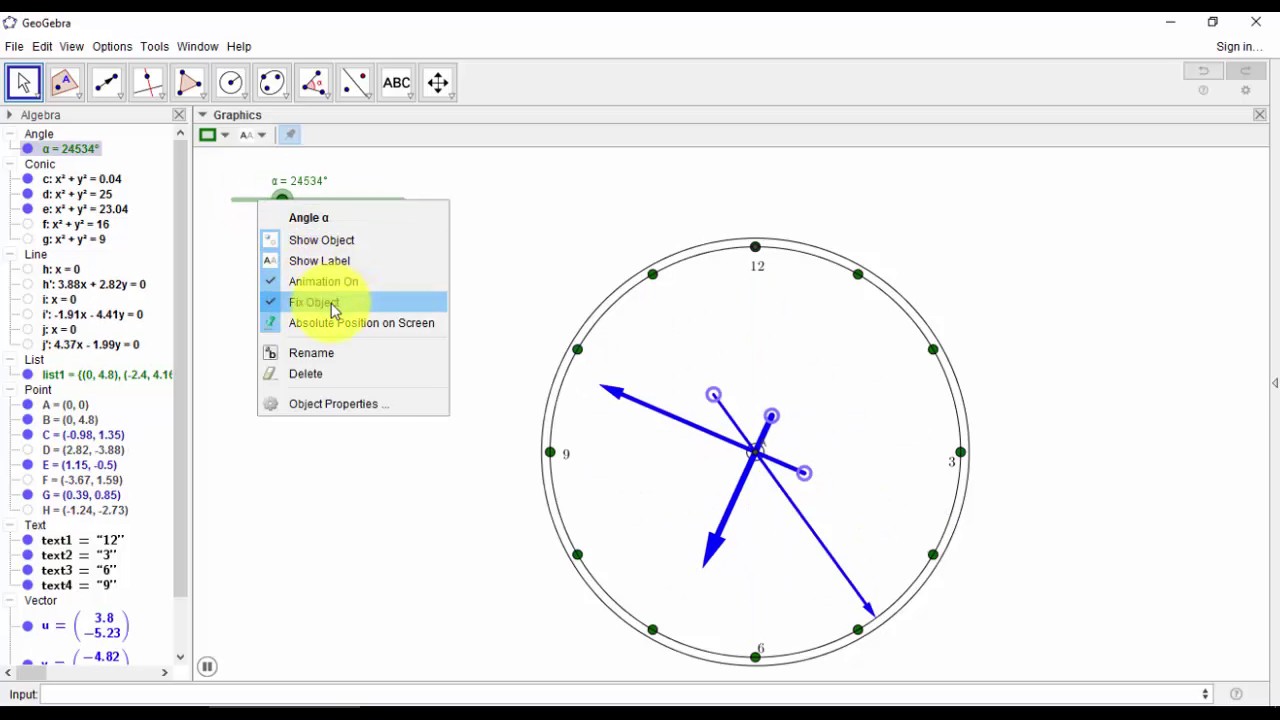This screenshot has height=720, width=1280.
Task: Toggle visibility of conic d
Action: [x=28, y=194]
